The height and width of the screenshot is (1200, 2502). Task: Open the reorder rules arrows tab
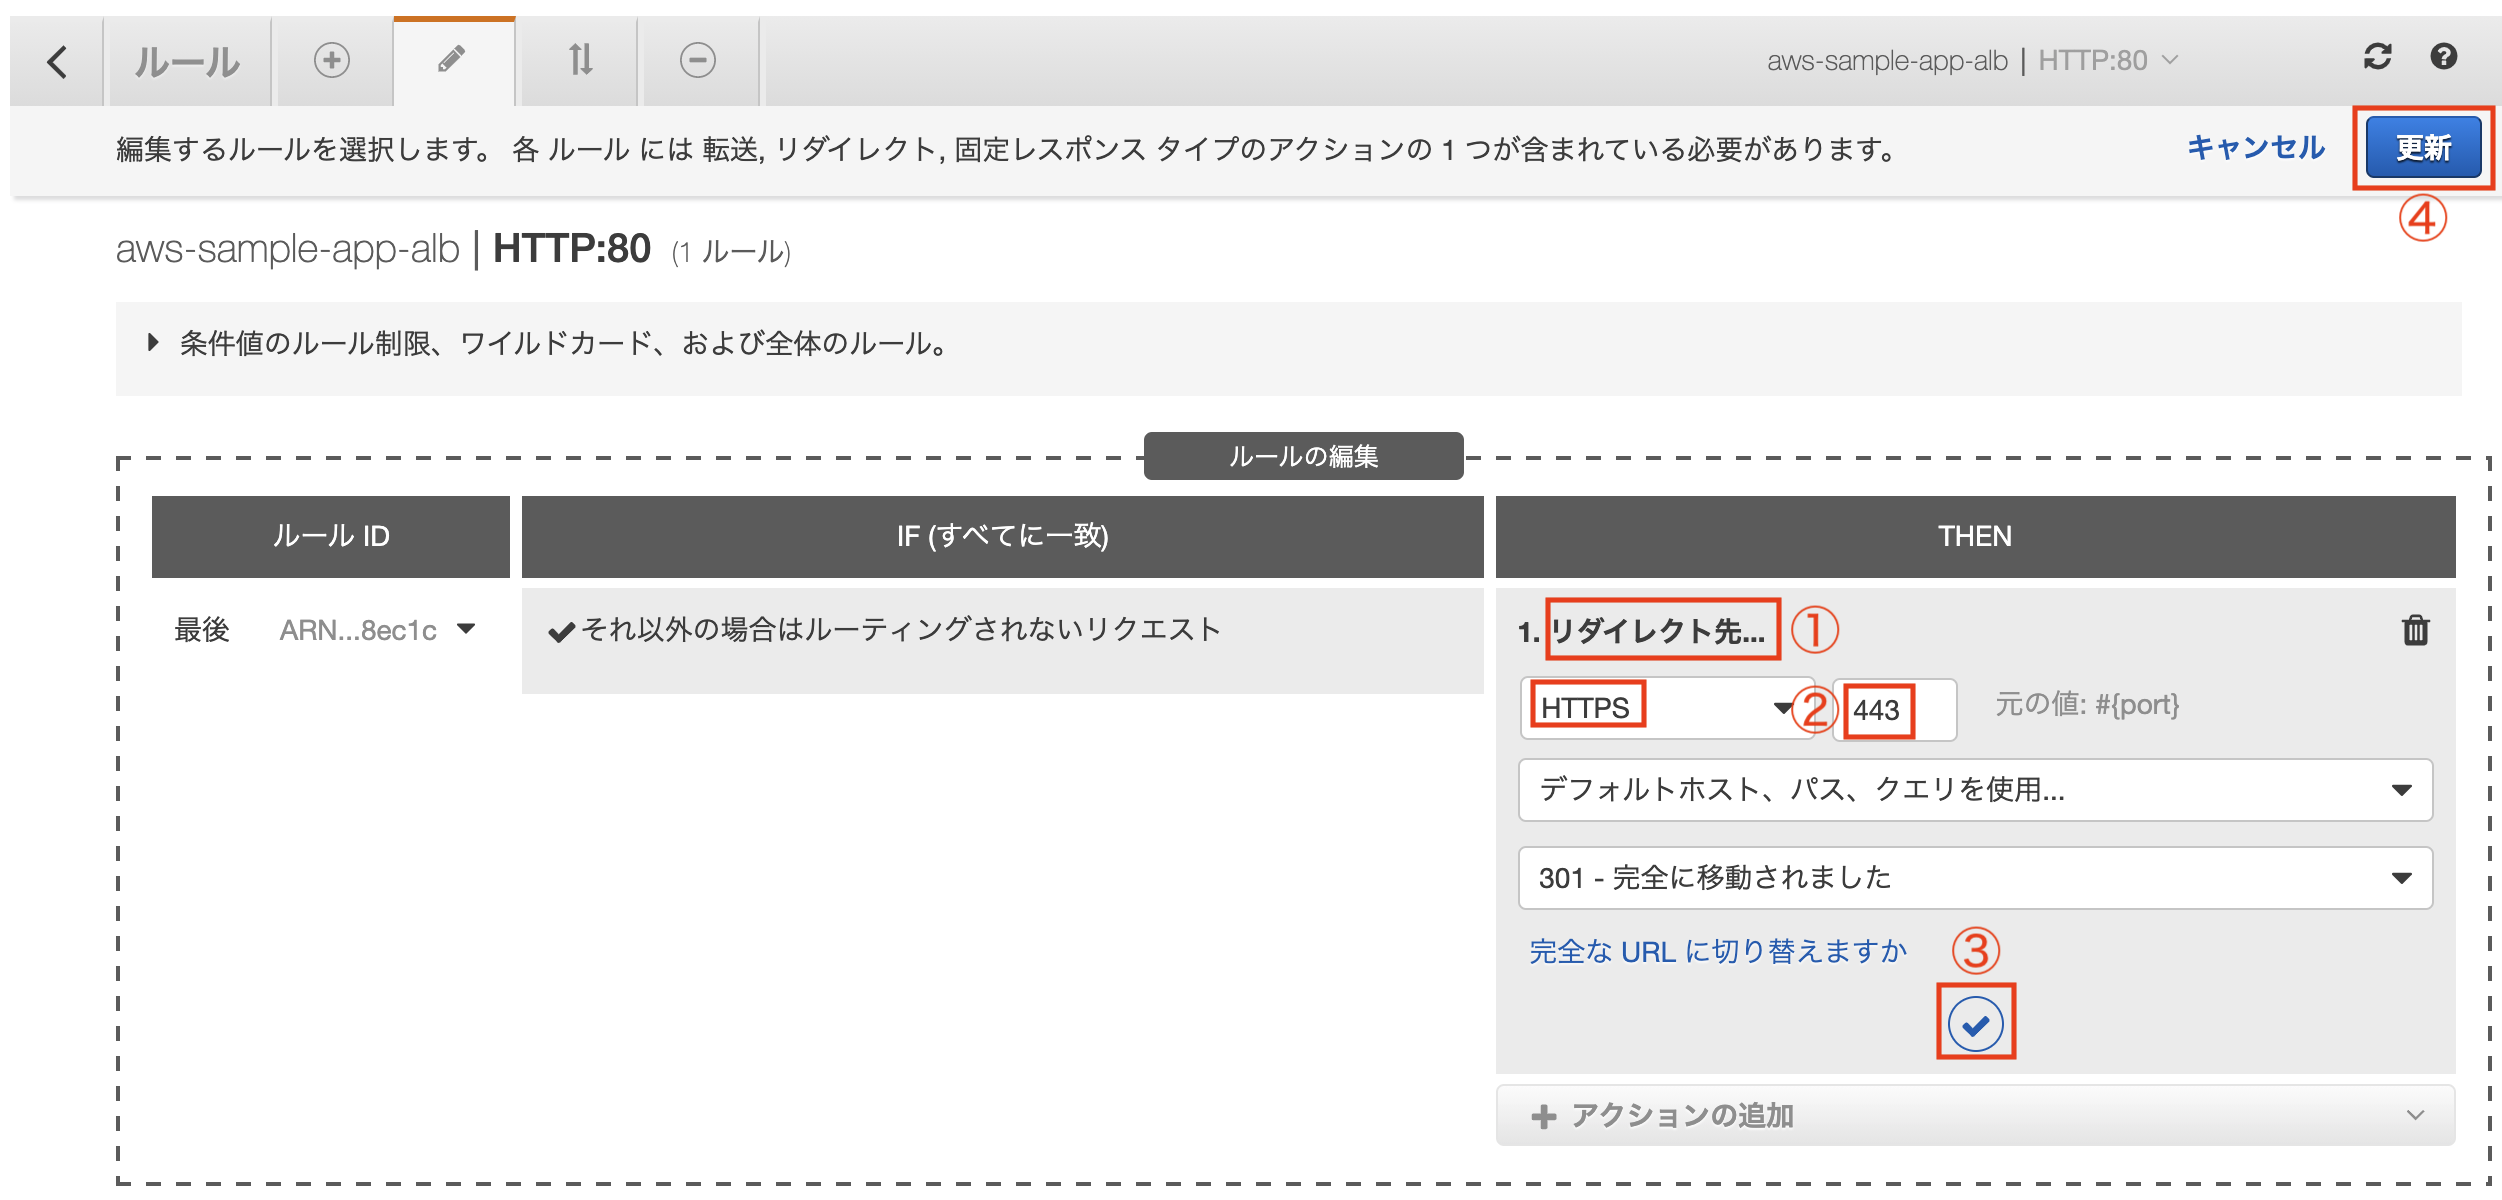[x=580, y=60]
